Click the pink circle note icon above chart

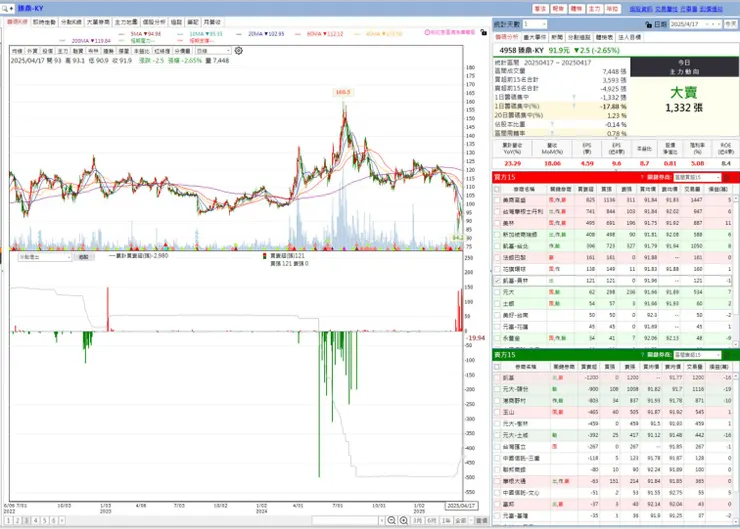click(x=427, y=32)
